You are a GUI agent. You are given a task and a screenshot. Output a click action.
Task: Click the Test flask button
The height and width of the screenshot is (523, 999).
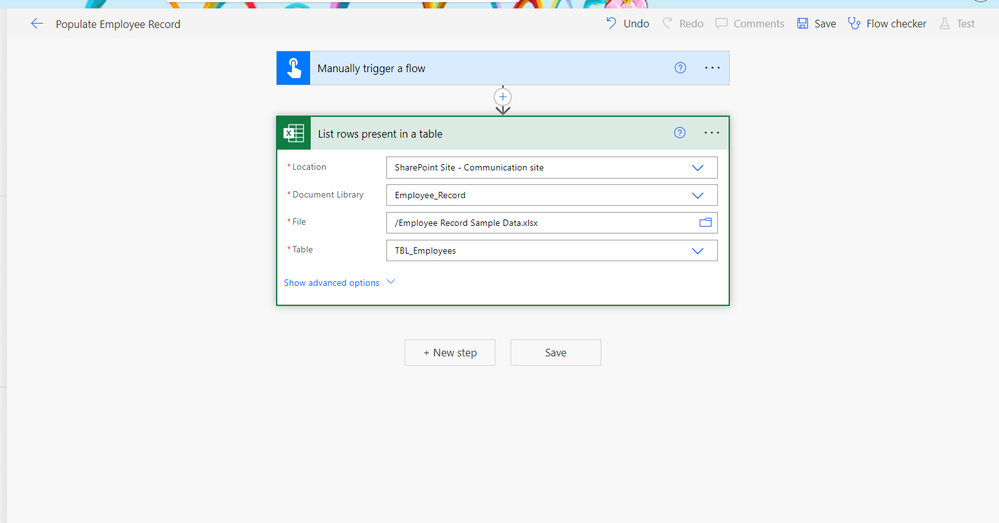point(957,24)
